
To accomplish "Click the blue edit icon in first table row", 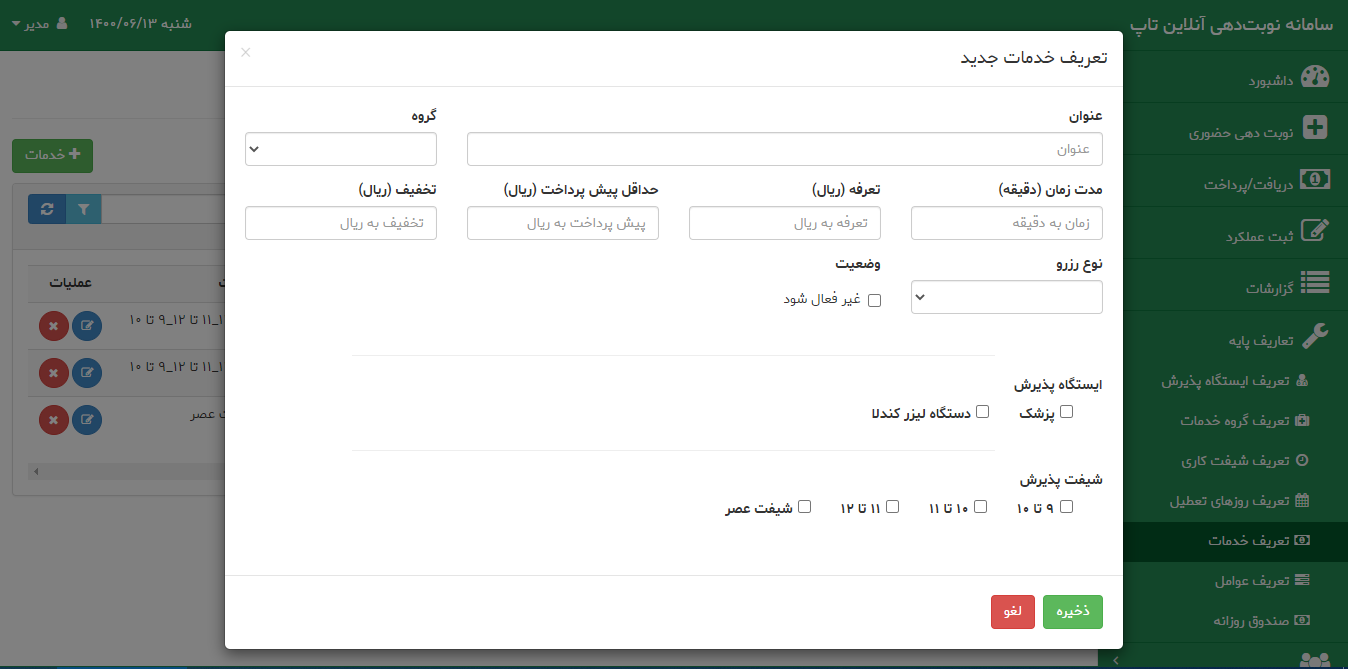I will click(x=87, y=326).
